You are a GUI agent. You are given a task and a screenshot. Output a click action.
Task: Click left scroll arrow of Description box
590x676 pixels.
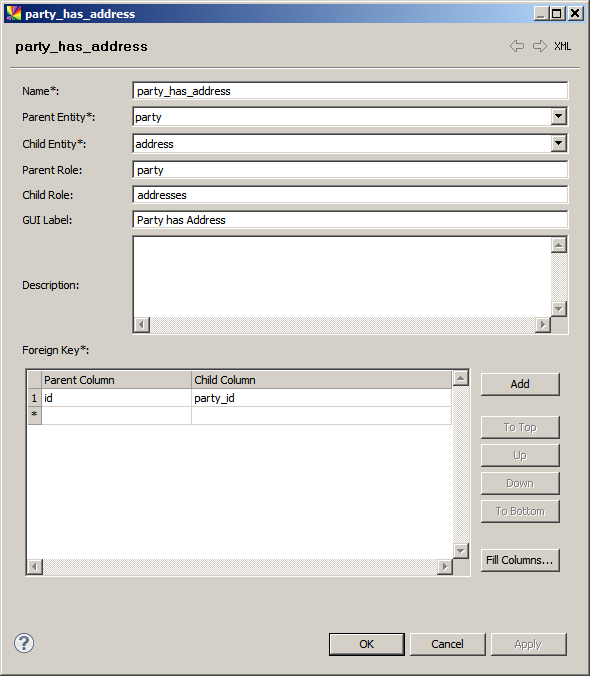pos(141,325)
